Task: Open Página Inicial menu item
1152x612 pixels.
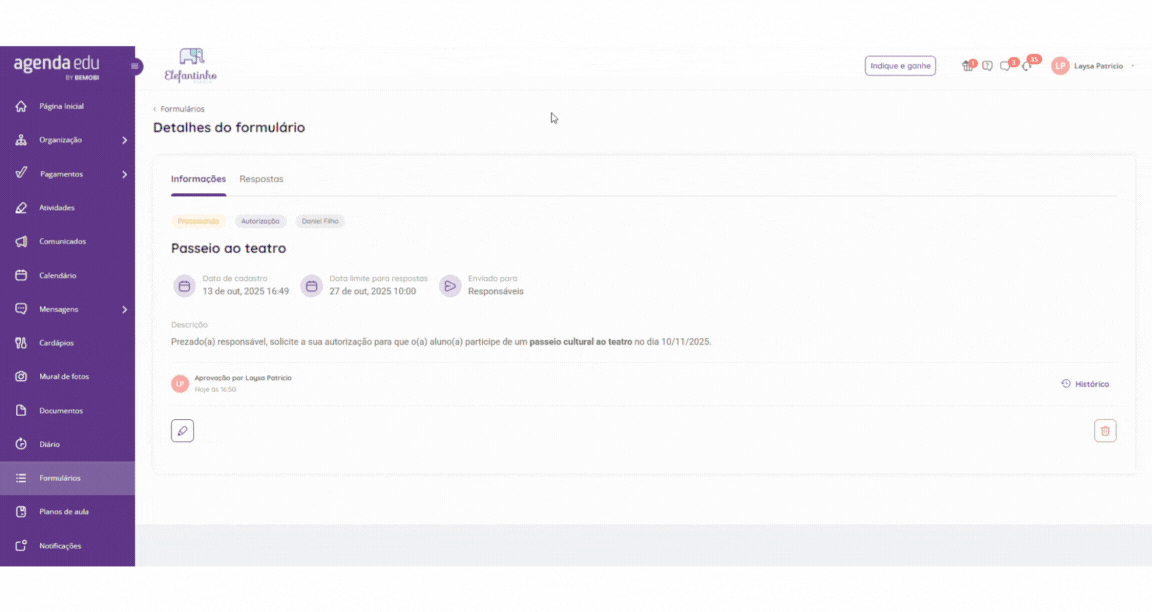Action: [x=68, y=107]
